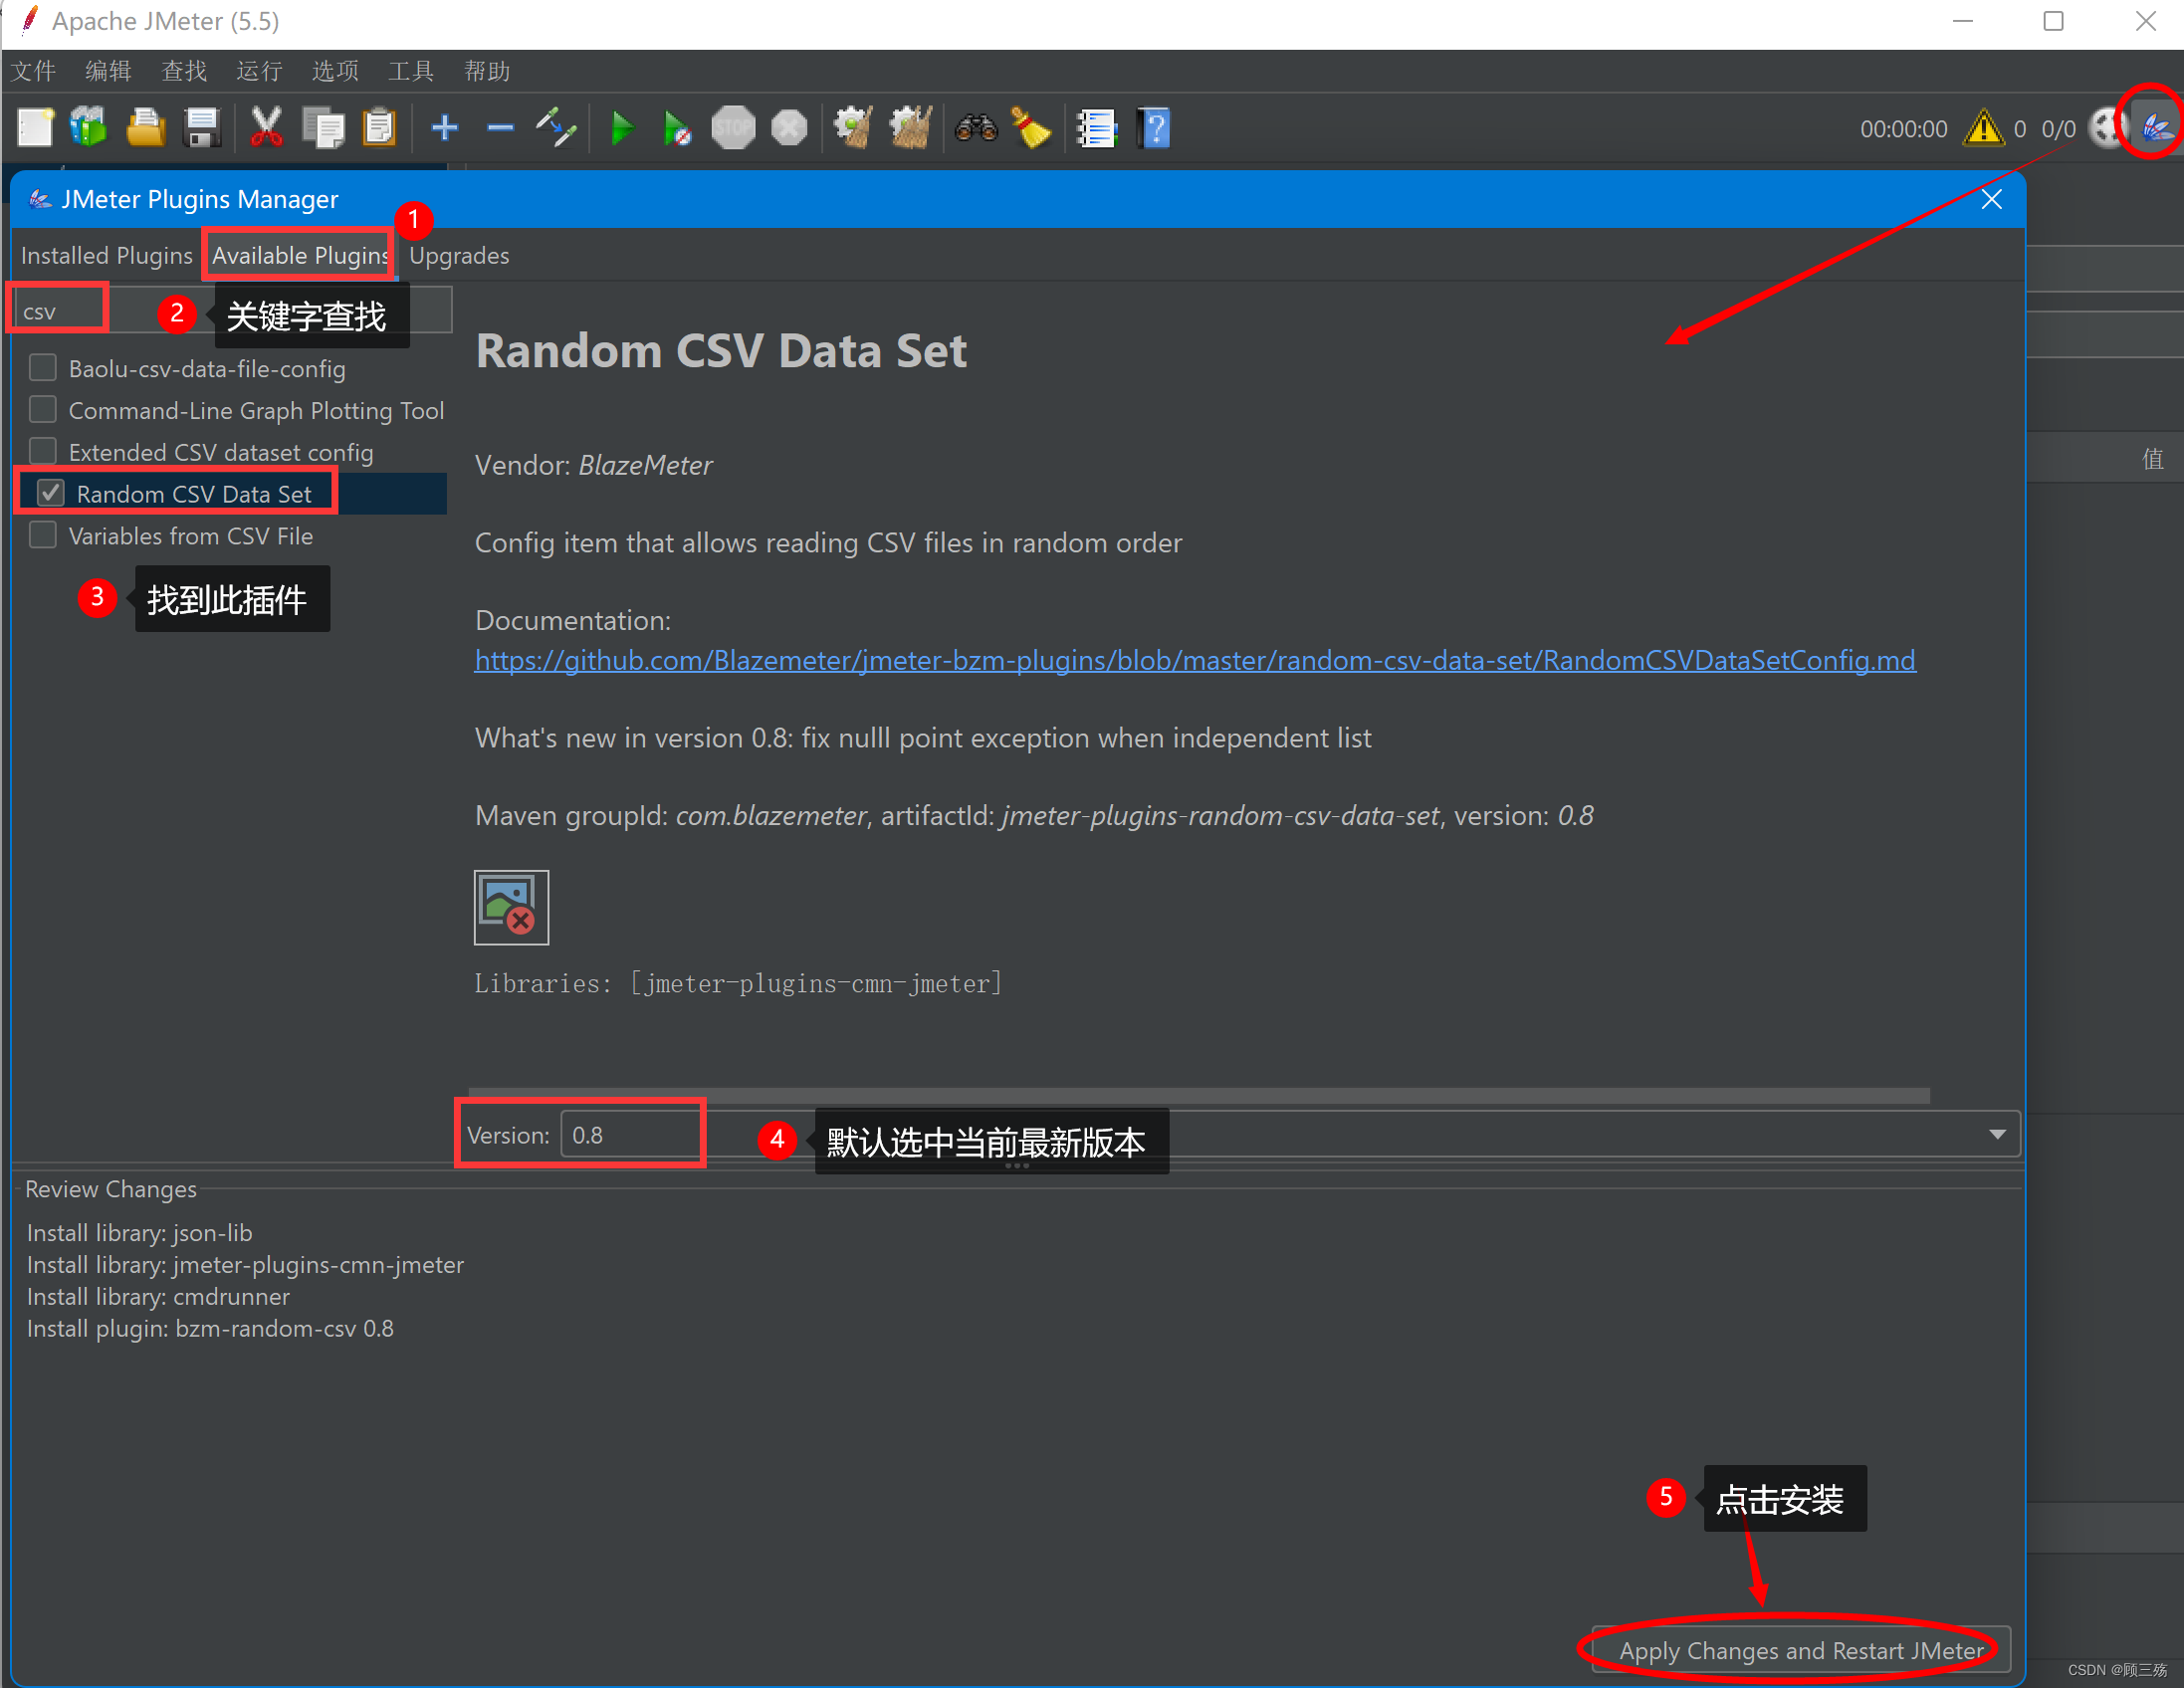Click the Paste clipboard icon
Screen dimensions: 2184x1688
380,128
